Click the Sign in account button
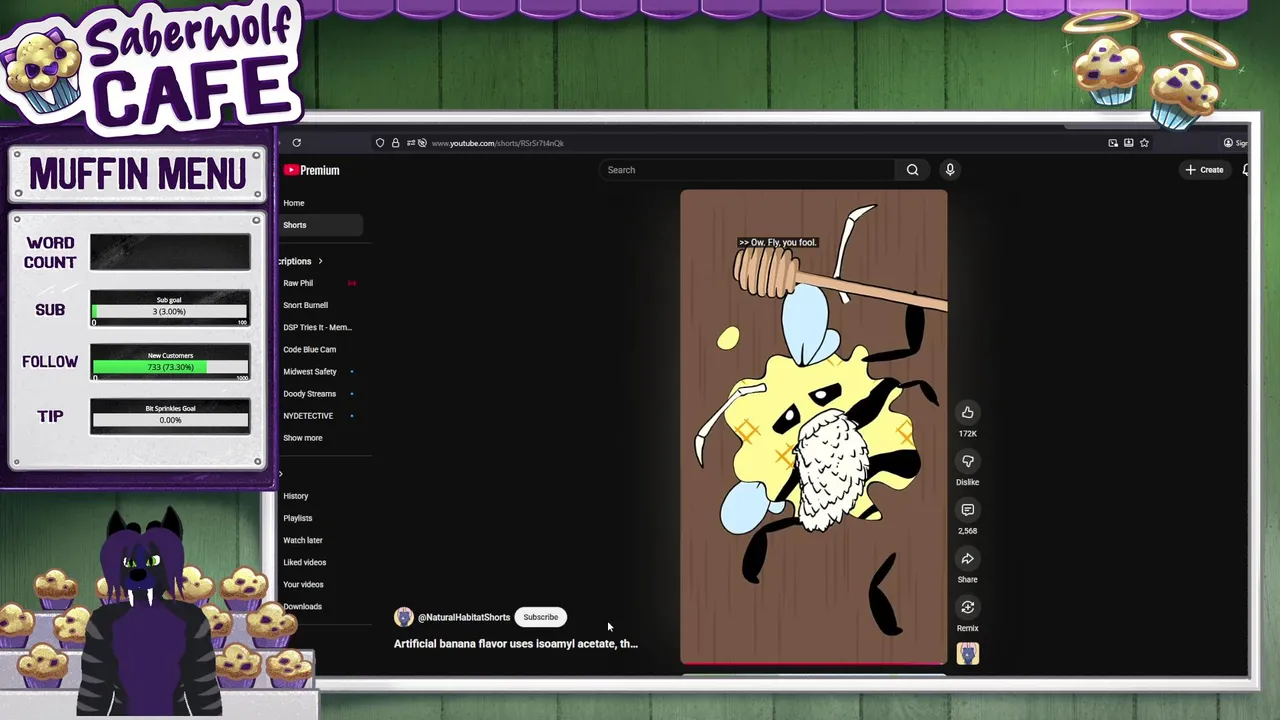The width and height of the screenshot is (1280, 720). click(x=1236, y=143)
